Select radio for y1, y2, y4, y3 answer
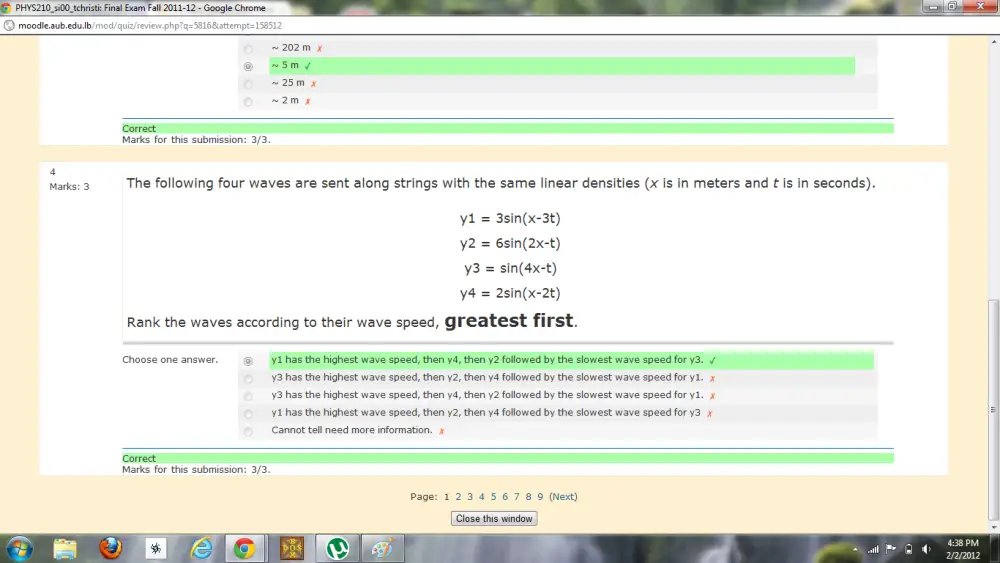This screenshot has width=1000, height=563. pyautogui.click(x=248, y=414)
